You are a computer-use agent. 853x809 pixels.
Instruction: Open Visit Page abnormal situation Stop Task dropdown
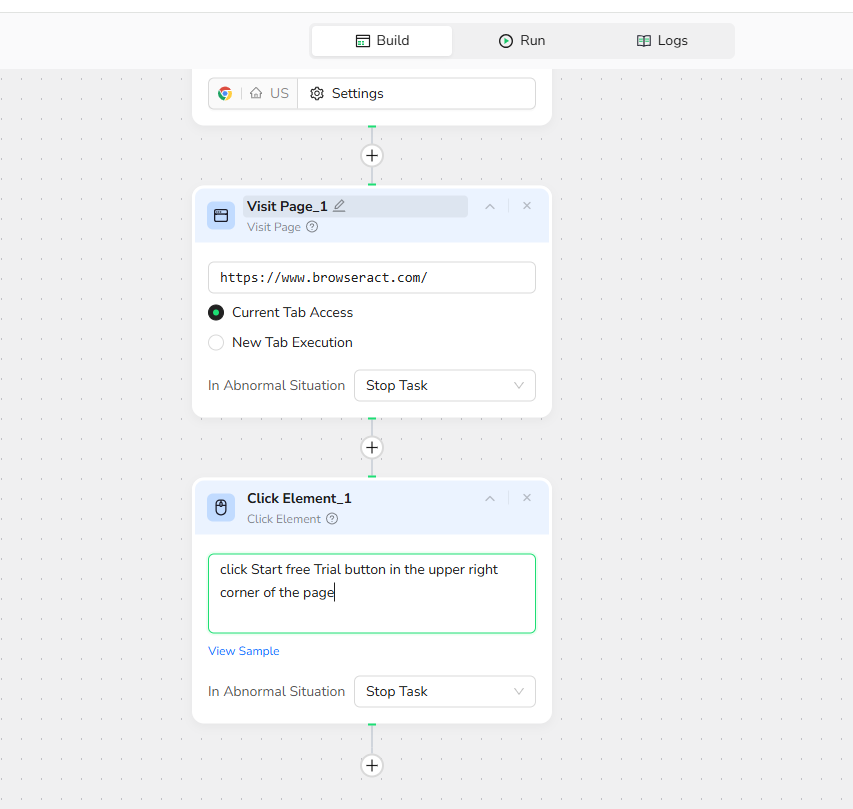tap(444, 385)
